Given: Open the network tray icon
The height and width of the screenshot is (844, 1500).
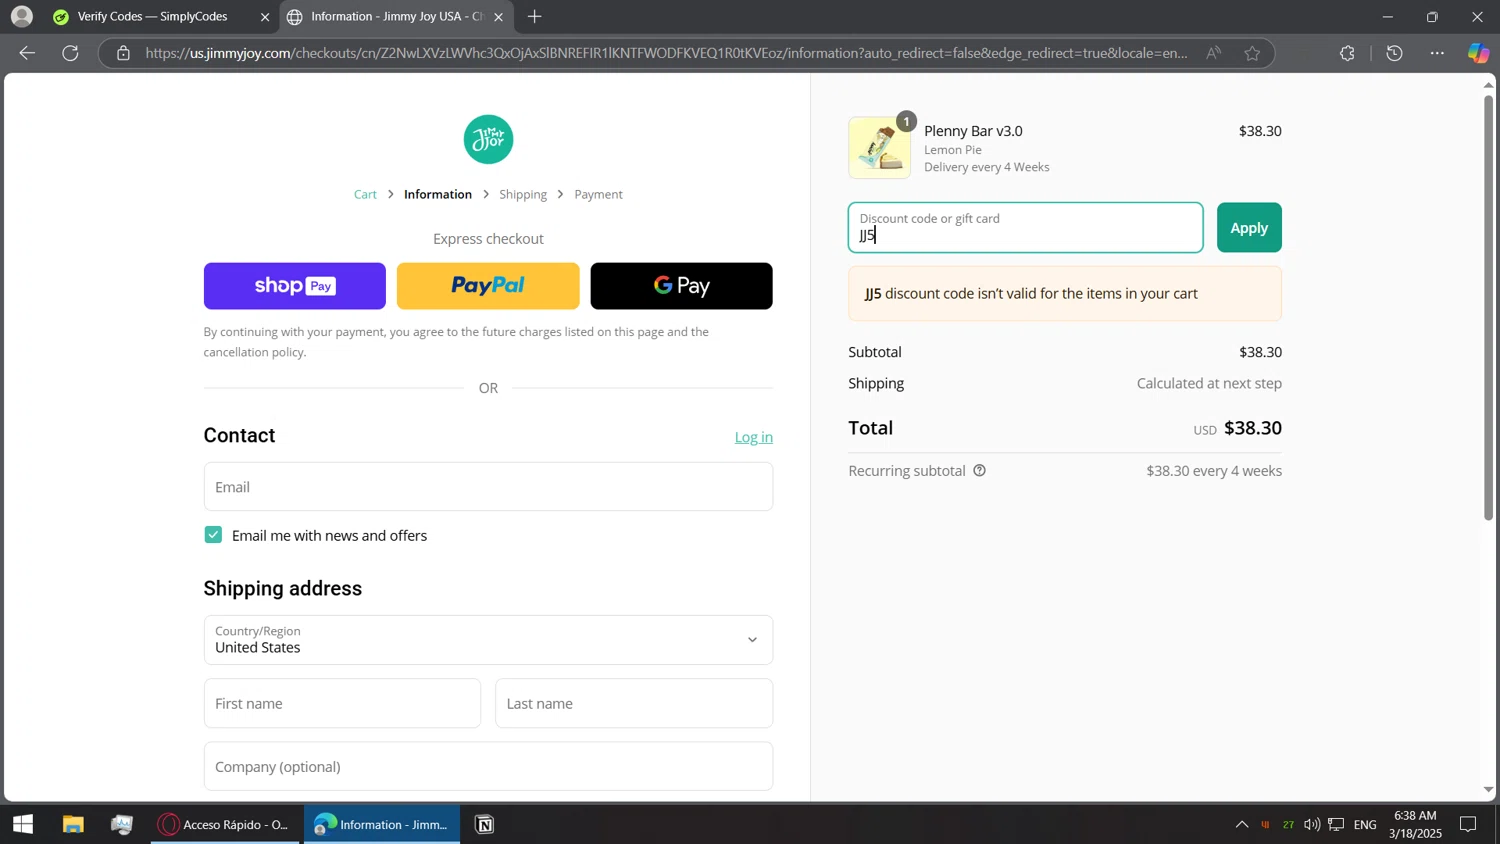Looking at the screenshot, I should click(1336, 825).
